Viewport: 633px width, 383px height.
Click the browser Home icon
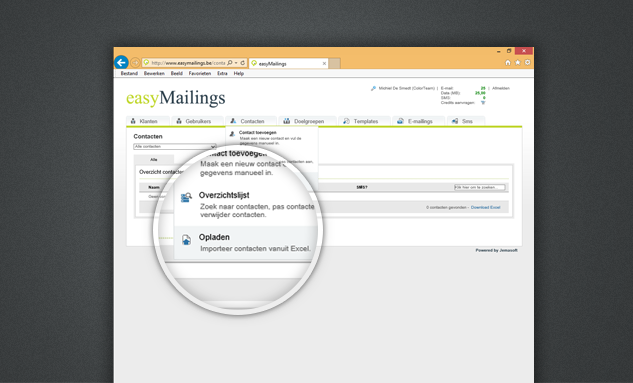[508, 63]
